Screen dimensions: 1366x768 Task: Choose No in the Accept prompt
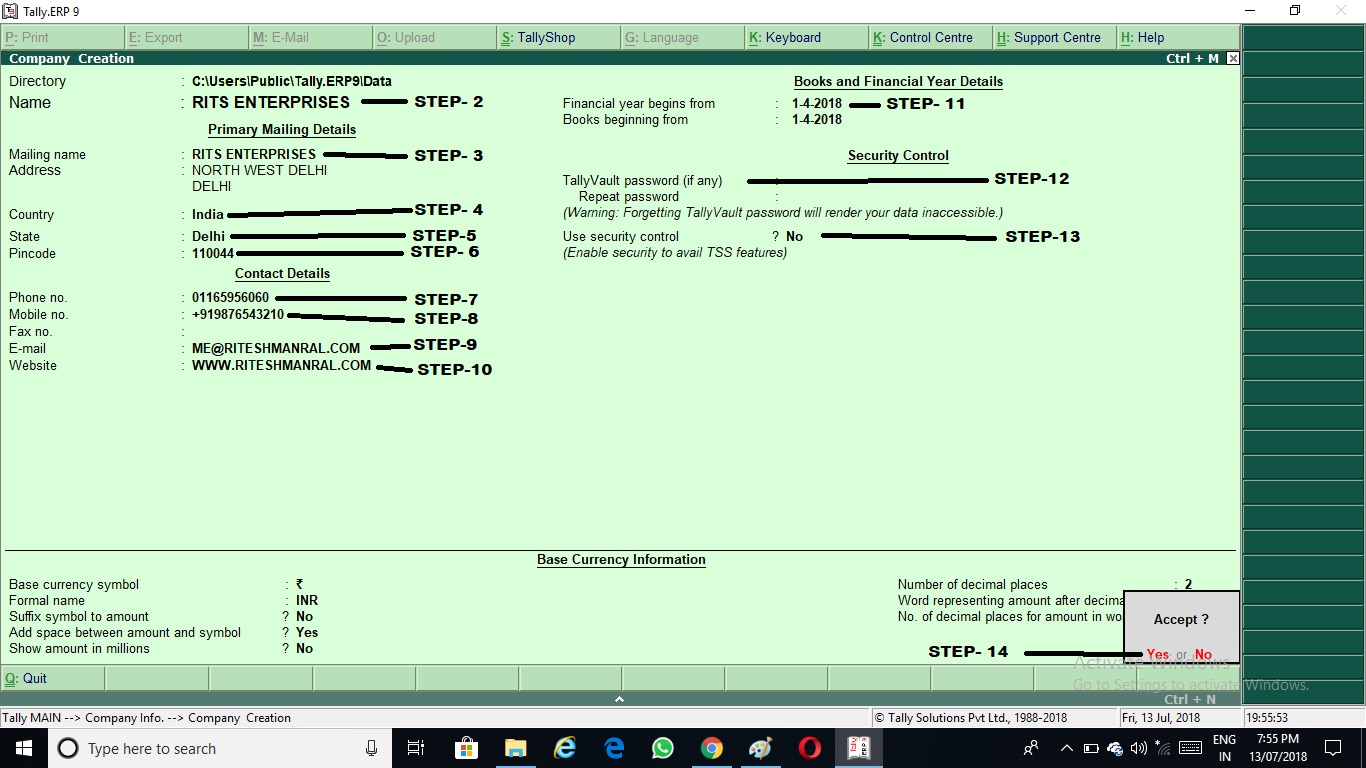point(1203,654)
